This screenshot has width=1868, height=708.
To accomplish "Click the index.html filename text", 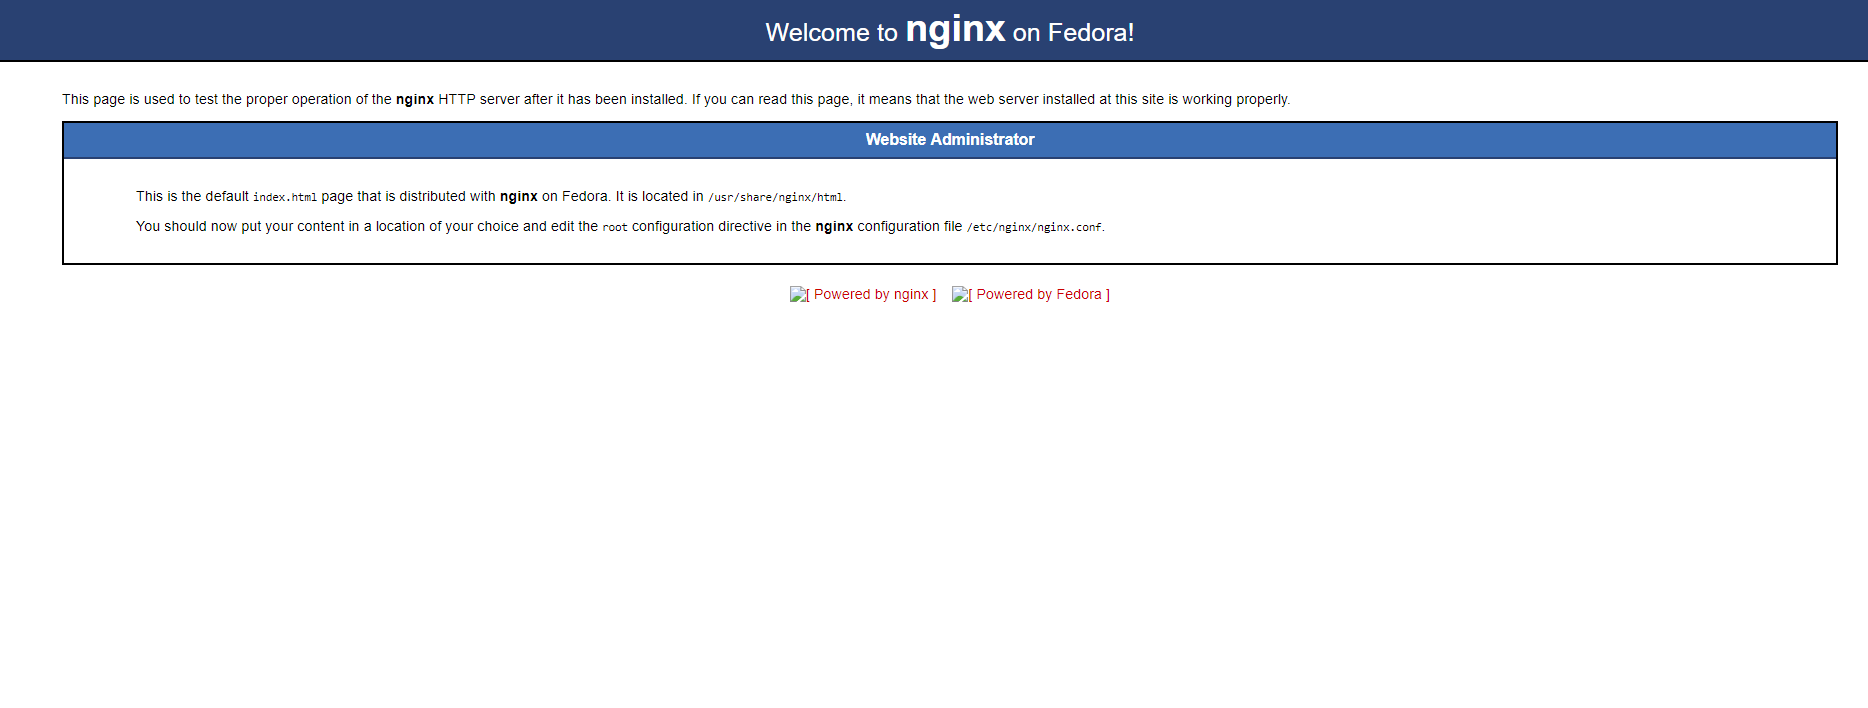I will click(x=285, y=197).
